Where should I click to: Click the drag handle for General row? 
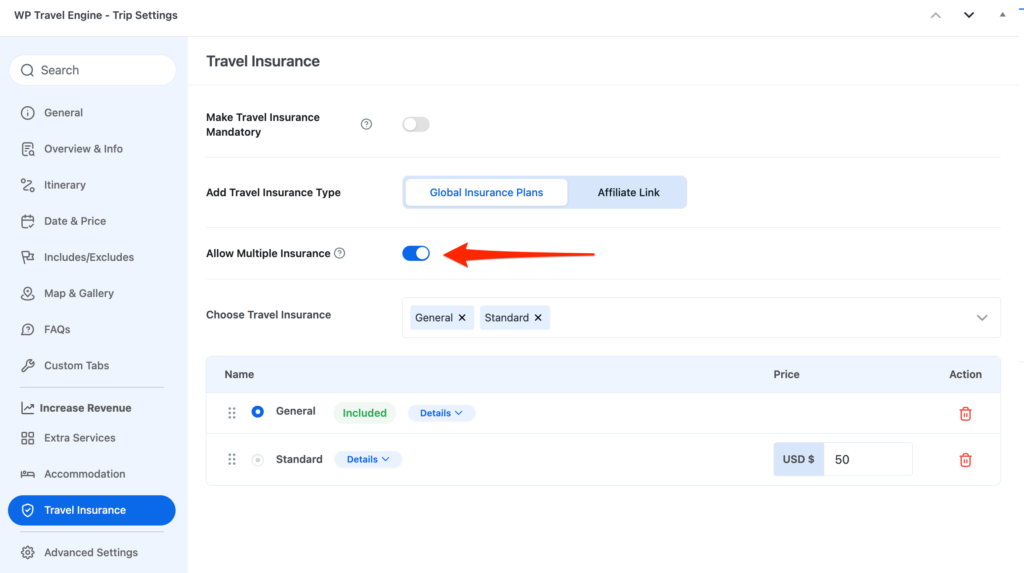[232, 413]
